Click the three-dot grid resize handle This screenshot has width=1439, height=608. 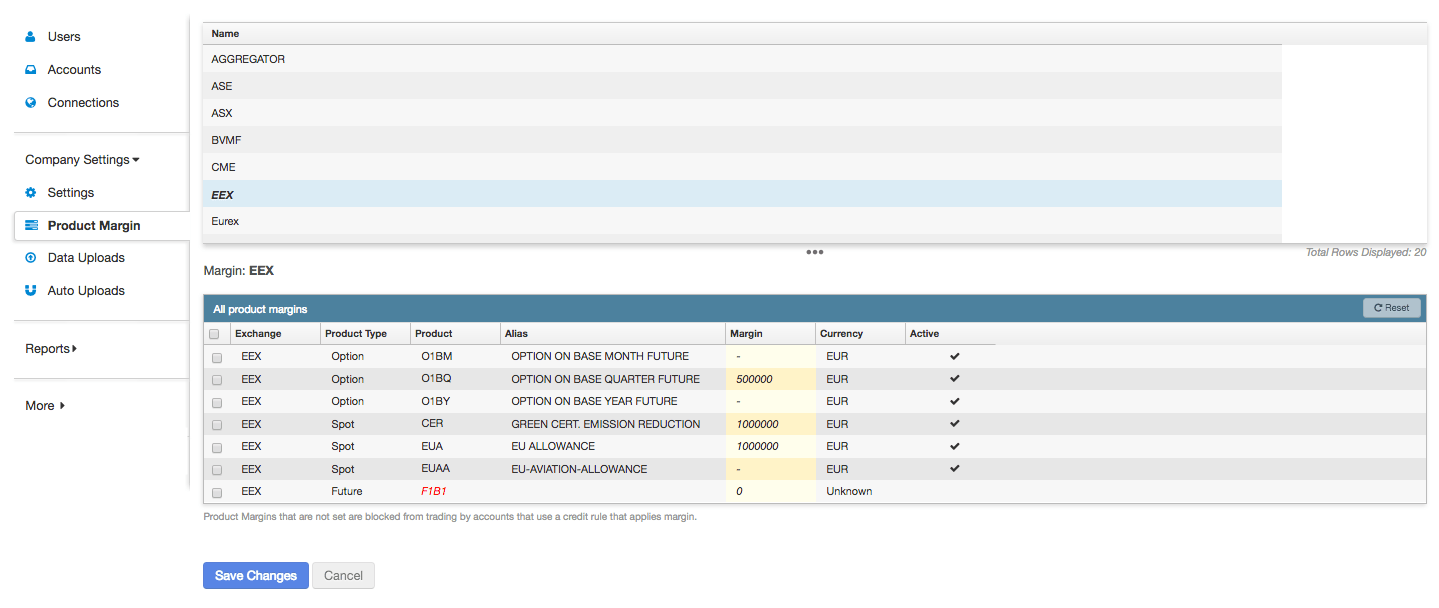(815, 252)
